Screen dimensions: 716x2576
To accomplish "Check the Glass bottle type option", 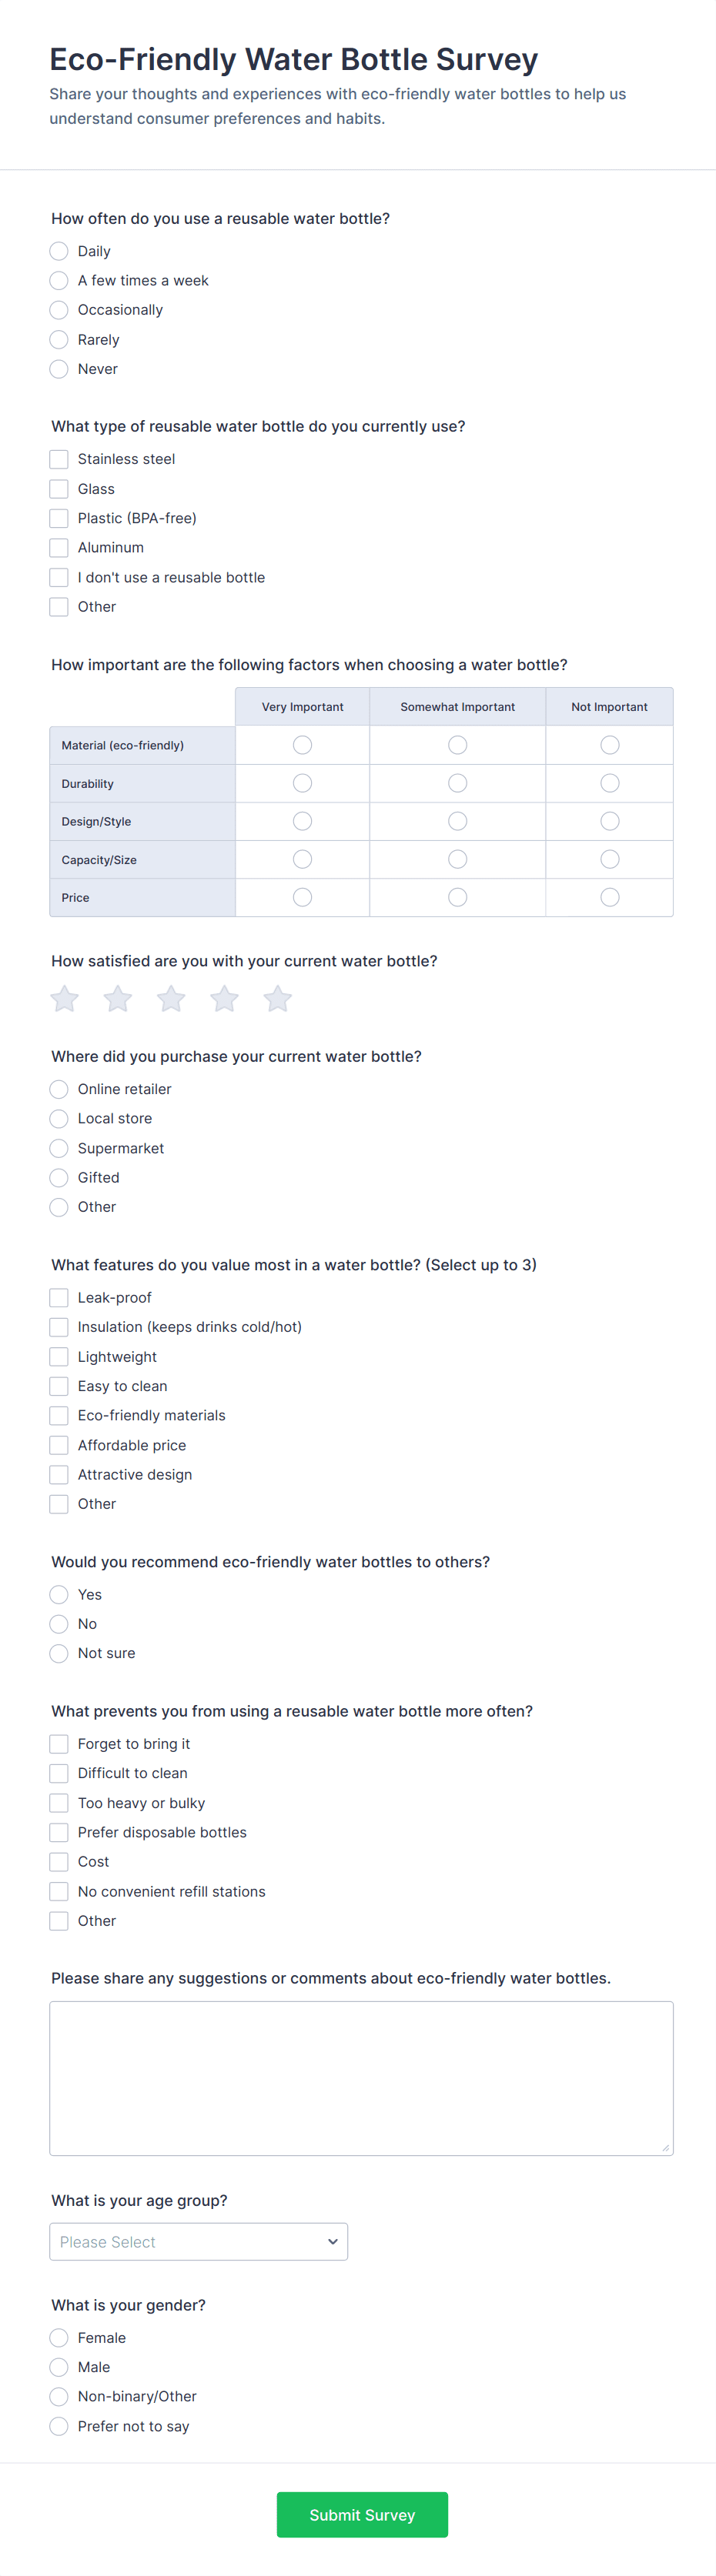I will [59, 489].
